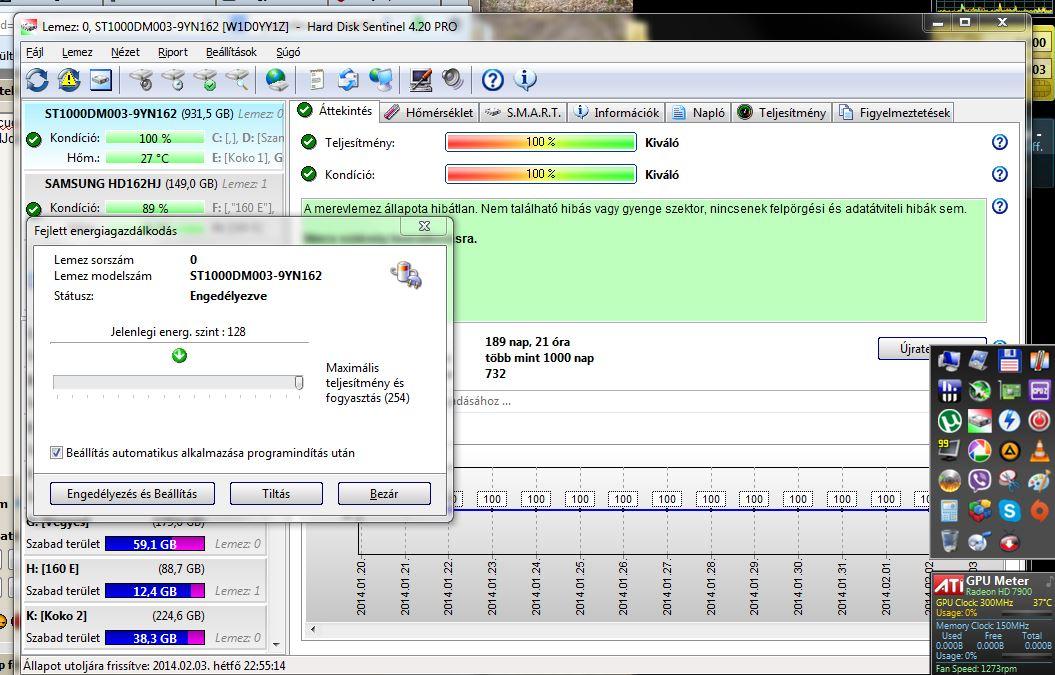Open the Súgó menu
Viewport: 1055px width, 675px height.
pos(288,52)
